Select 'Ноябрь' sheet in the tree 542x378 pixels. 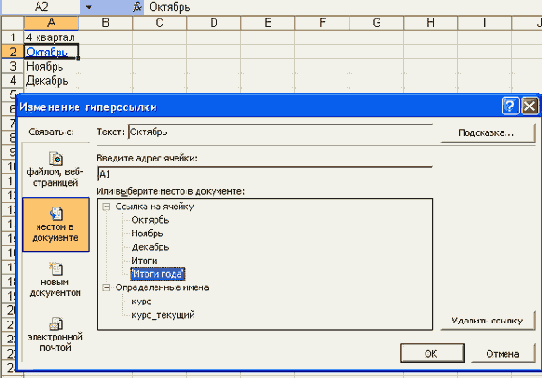[x=147, y=234]
